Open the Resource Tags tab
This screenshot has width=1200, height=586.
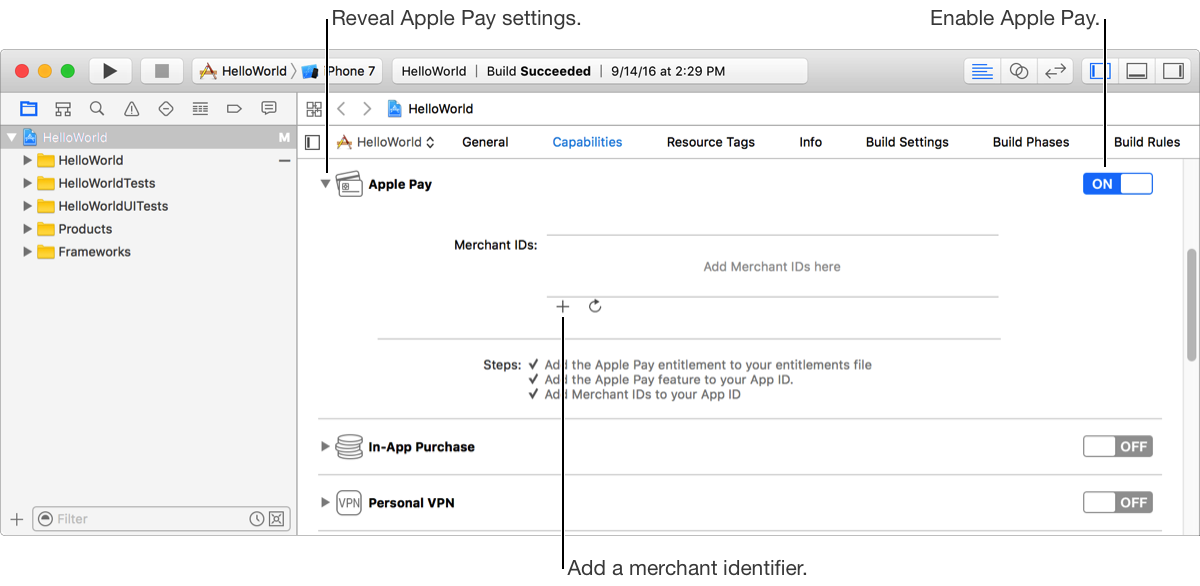pyautogui.click(x=711, y=142)
